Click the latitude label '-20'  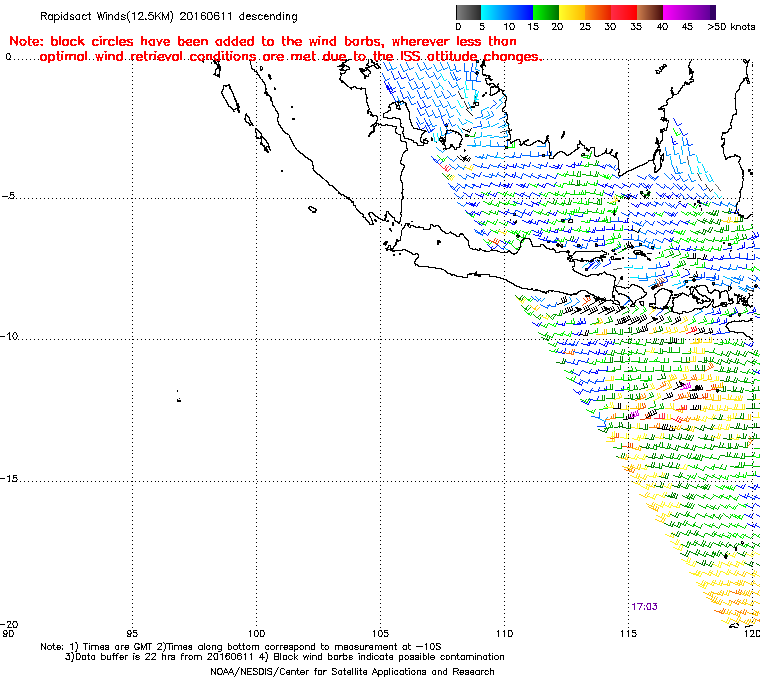point(9,624)
